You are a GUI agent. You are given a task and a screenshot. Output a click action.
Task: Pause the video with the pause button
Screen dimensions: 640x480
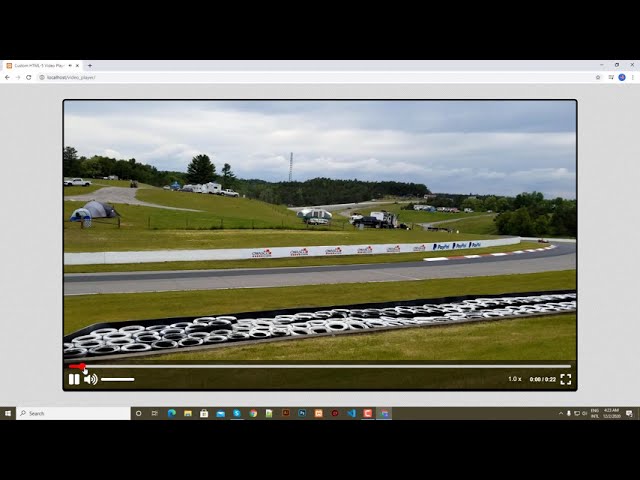point(74,379)
